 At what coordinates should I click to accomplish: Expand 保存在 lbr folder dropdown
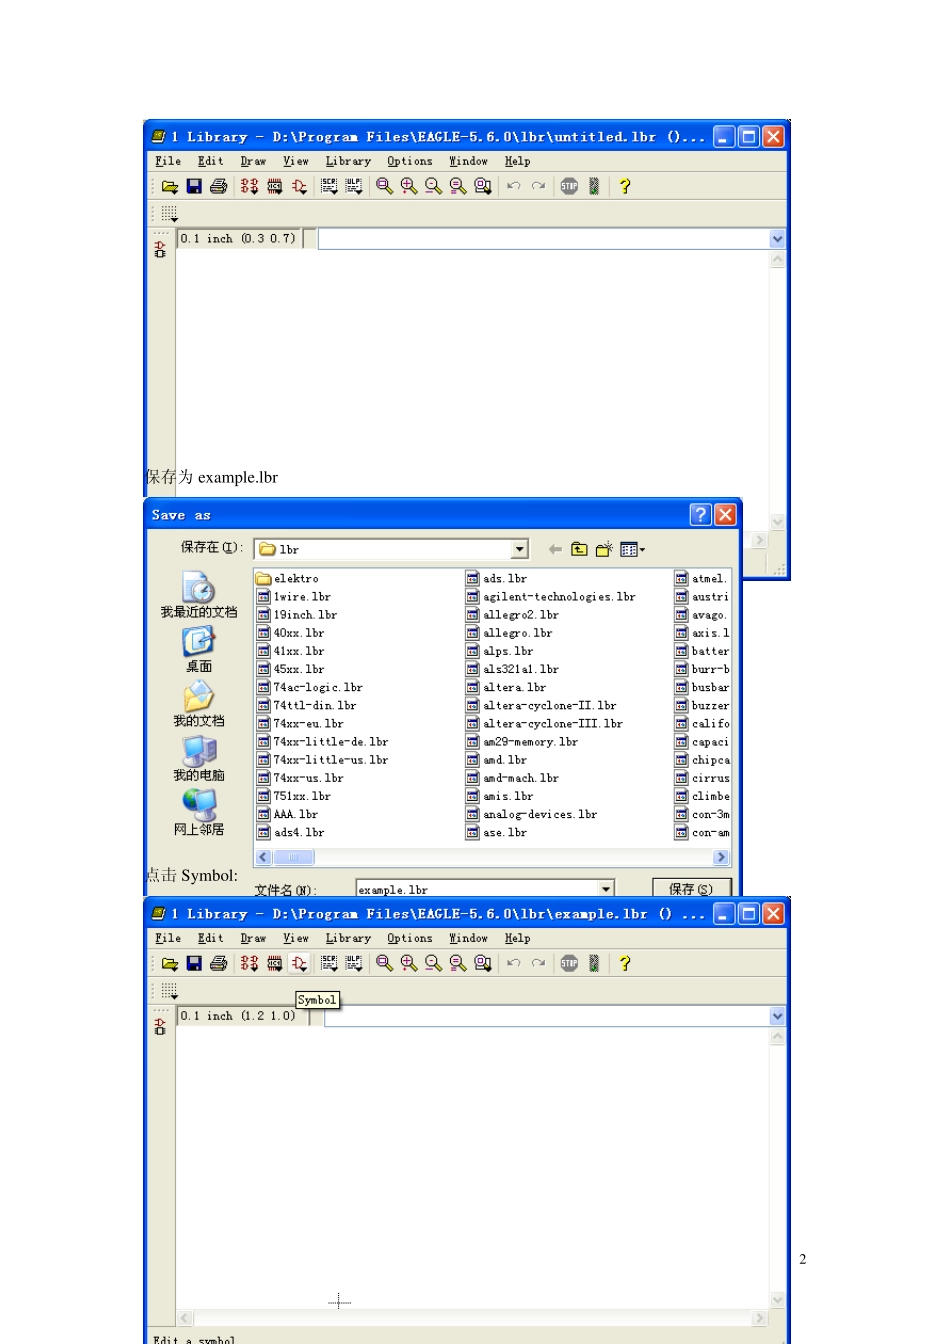520,549
